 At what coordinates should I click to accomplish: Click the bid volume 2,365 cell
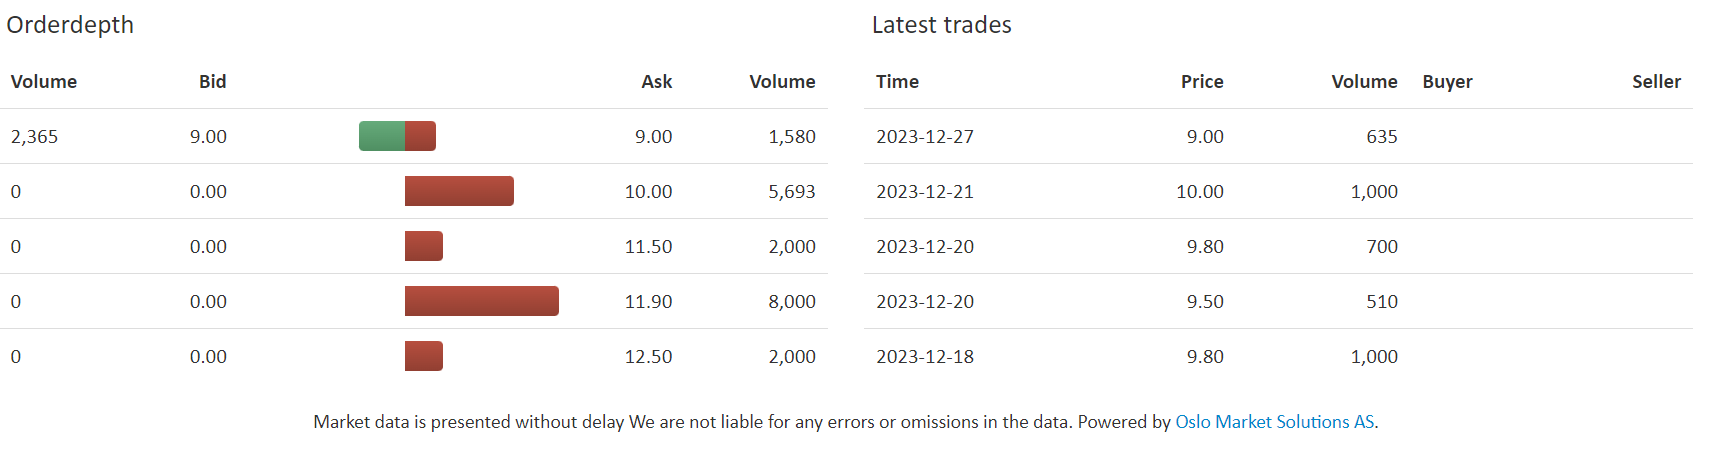(x=34, y=137)
